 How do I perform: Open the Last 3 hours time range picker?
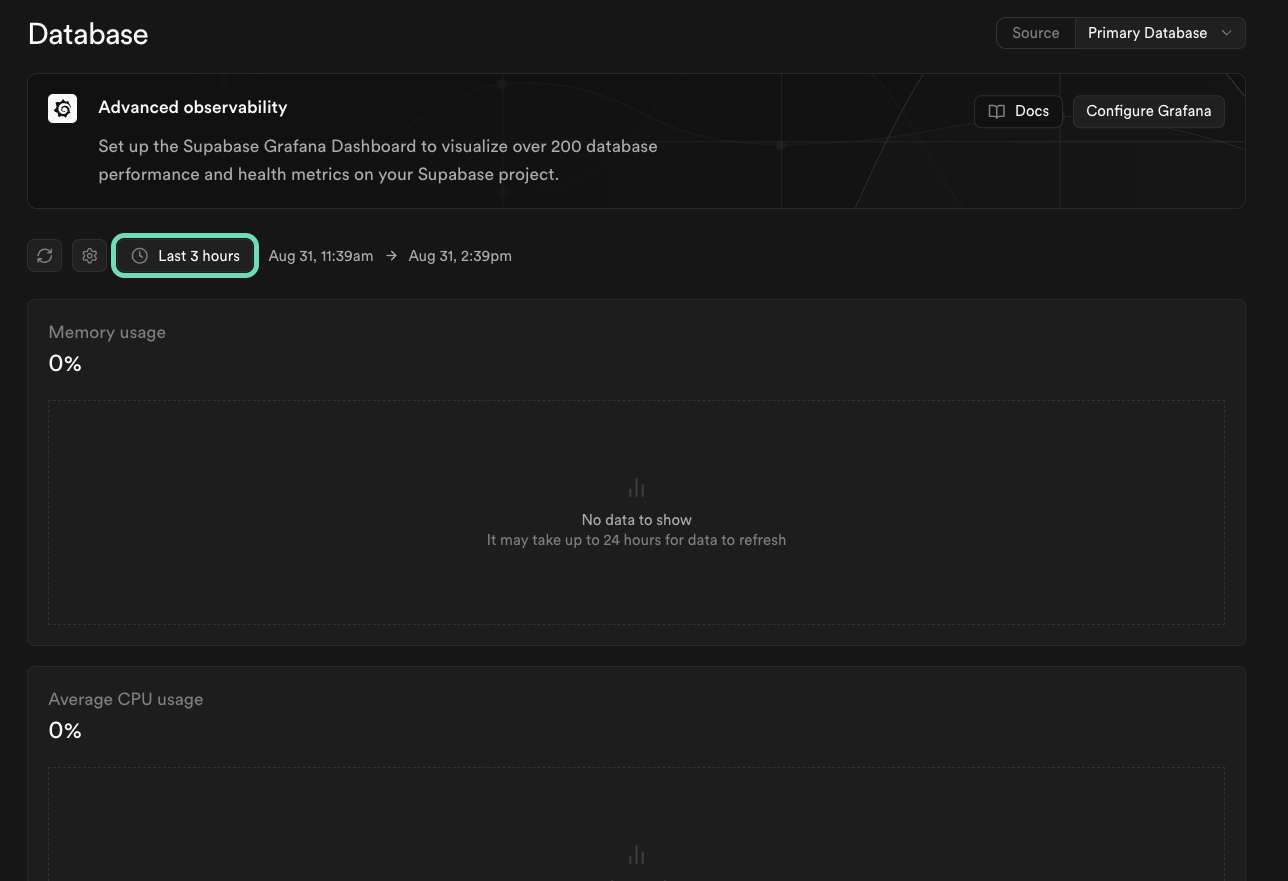[x=185, y=256]
